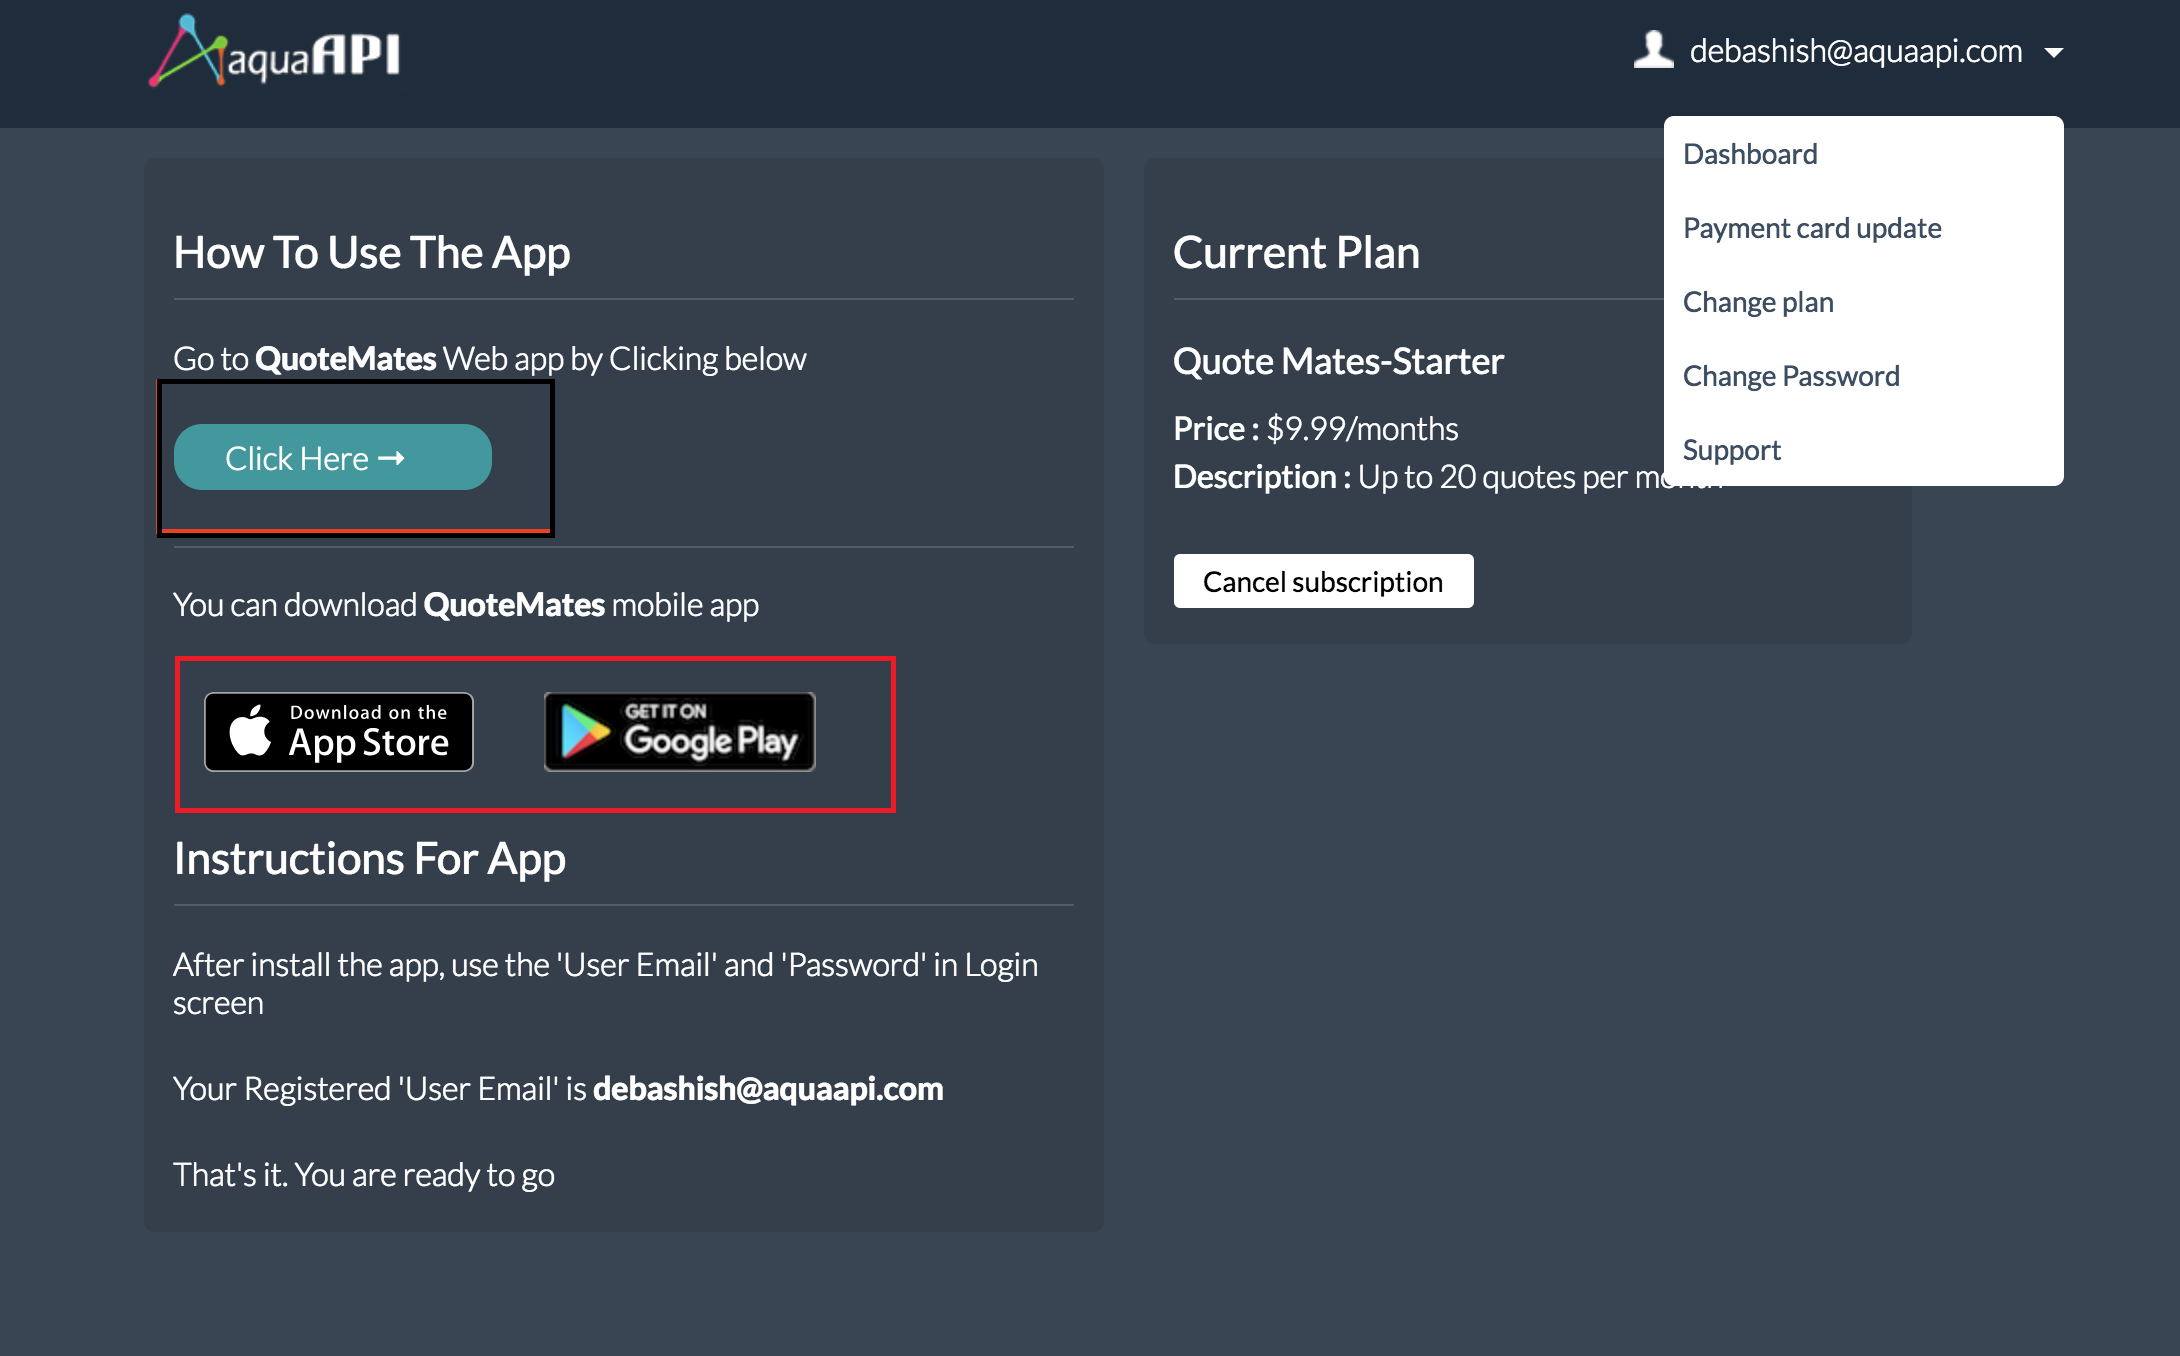Open the Get it on Google Play badge
This screenshot has height=1356, width=2180.
[679, 732]
